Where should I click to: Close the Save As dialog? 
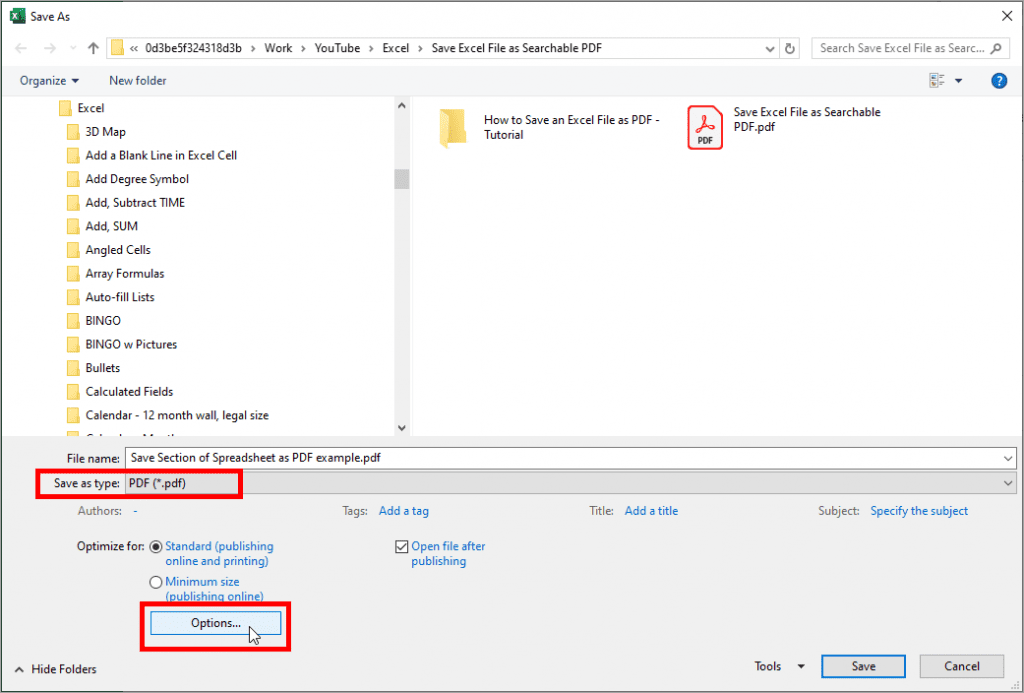click(x=1007, y=16)
